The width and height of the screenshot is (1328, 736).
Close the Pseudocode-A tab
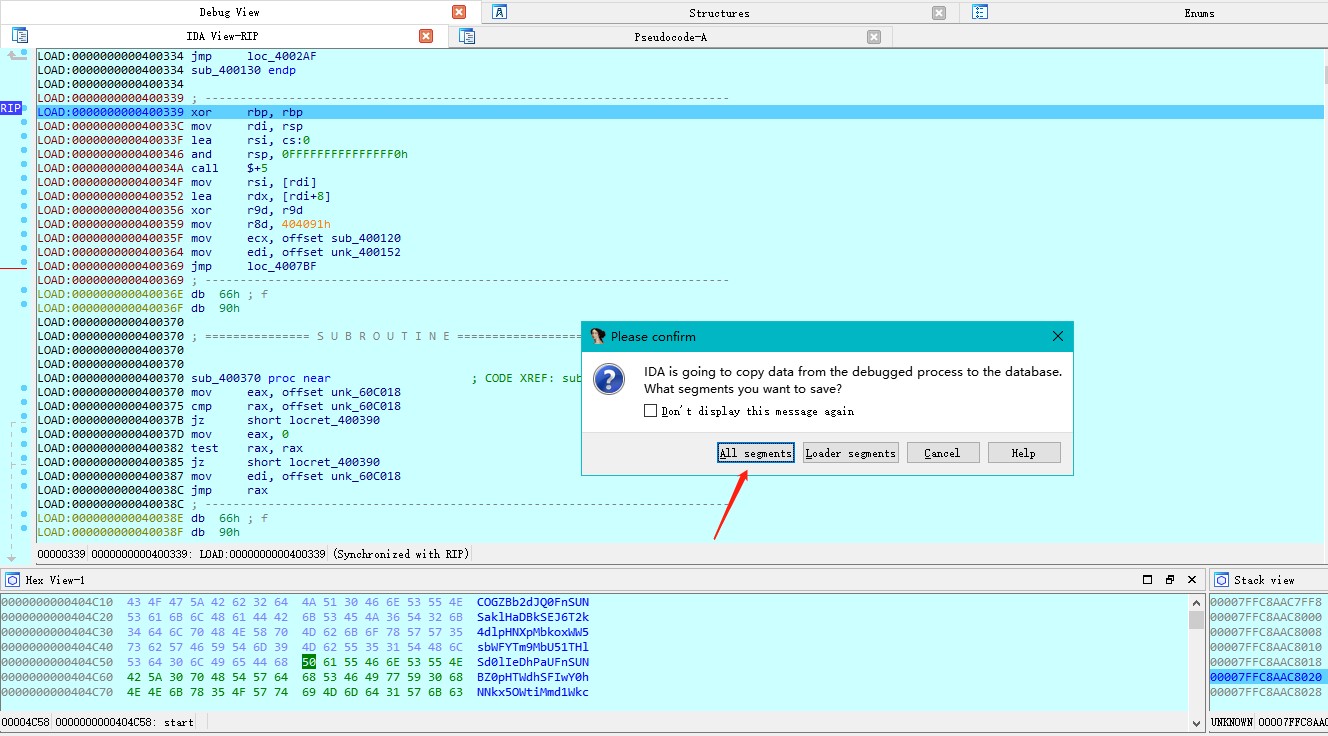[874, 37]
